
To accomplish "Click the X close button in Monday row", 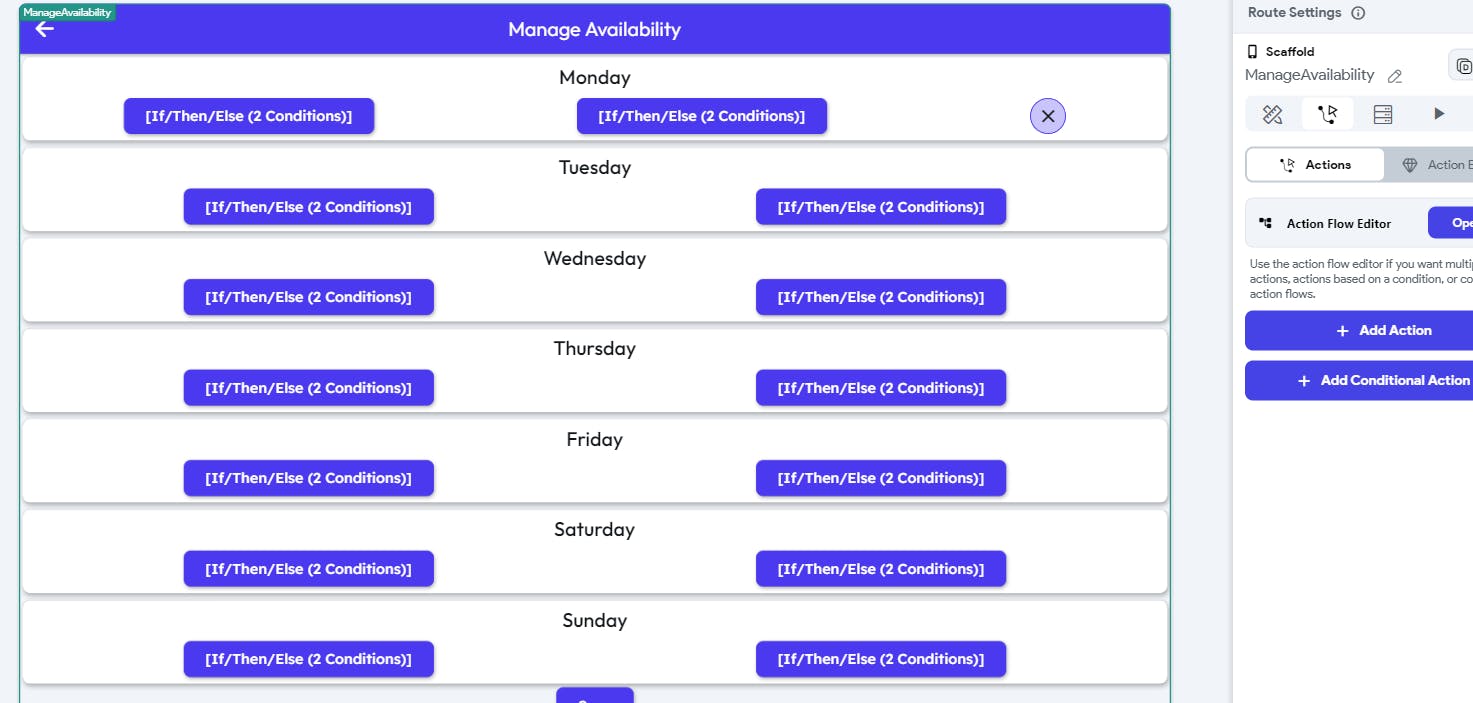I will pyautogui.click(x=1048, y=116).
